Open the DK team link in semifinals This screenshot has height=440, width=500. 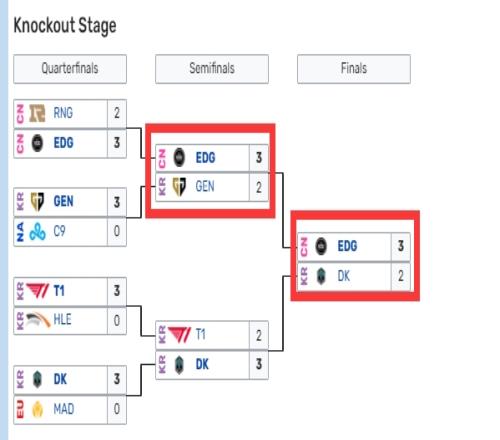[x=202, y=364]
